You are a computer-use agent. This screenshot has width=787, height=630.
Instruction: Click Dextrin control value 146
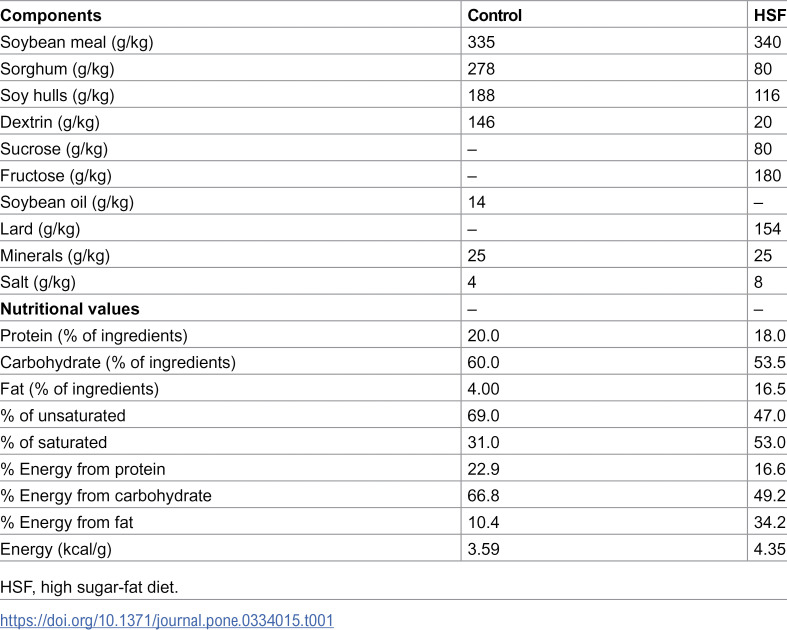tap(481, 122)
